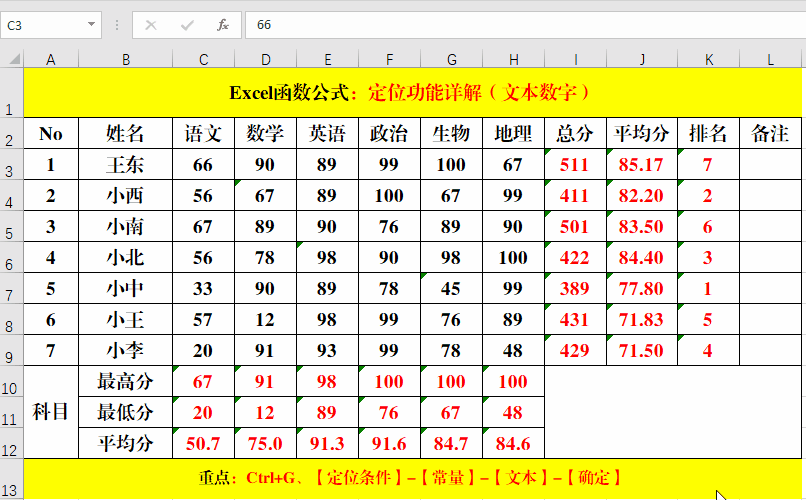
Task: Click the empty 备注 cell for 王东
Action: 770,165
